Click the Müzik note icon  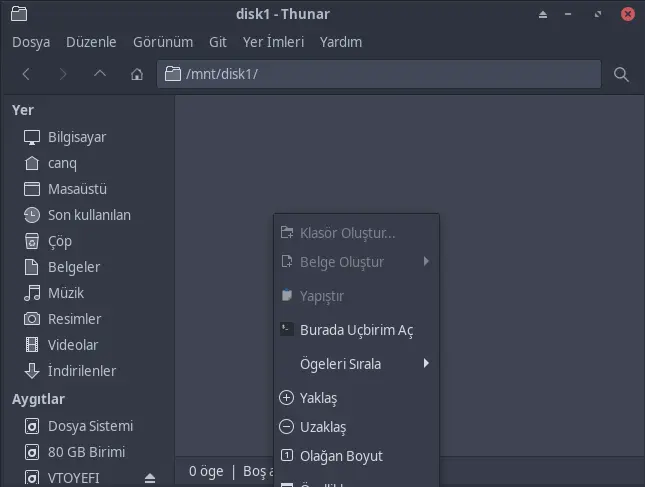[x=32, y=293]
